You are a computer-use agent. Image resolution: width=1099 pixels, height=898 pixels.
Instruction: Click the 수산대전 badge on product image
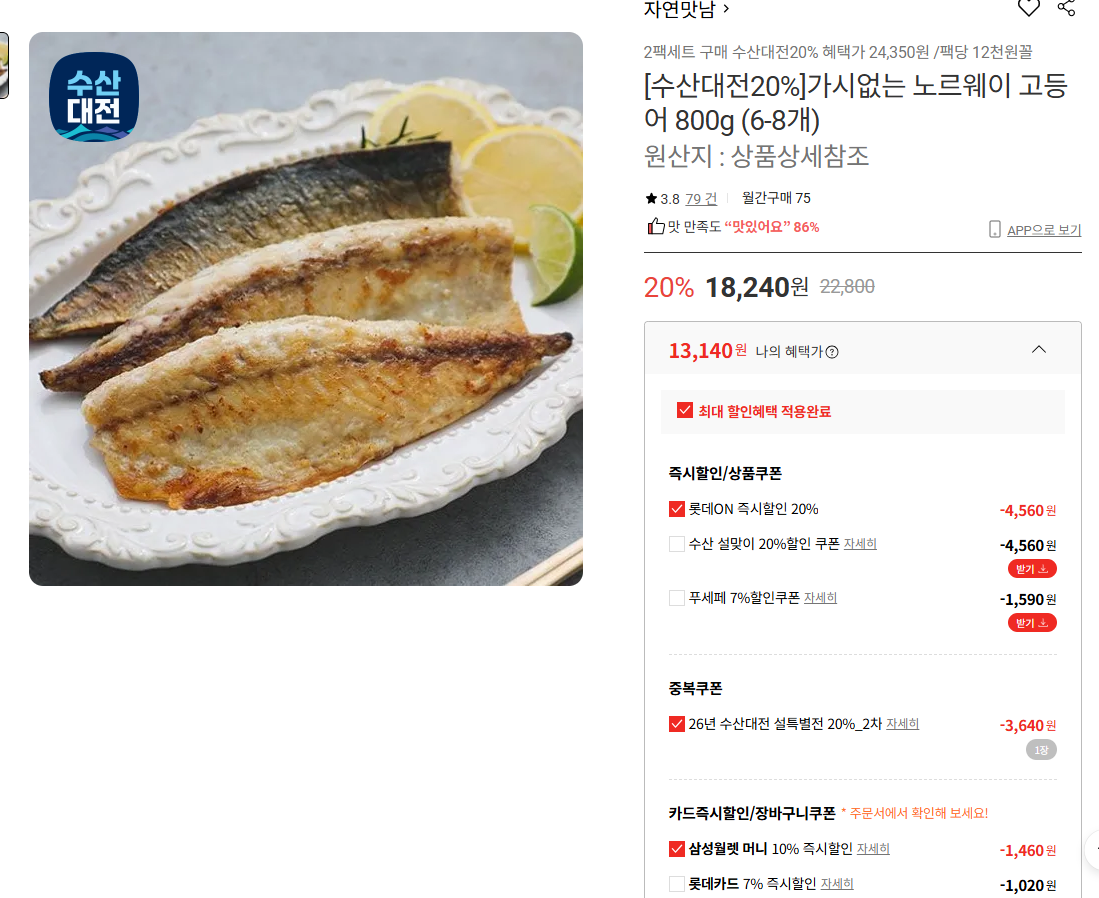click(x=94, y=97)
